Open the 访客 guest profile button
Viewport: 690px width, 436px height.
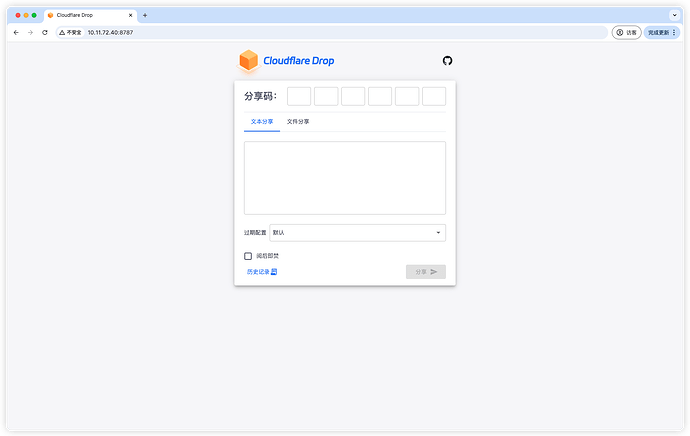coord(627,32)
